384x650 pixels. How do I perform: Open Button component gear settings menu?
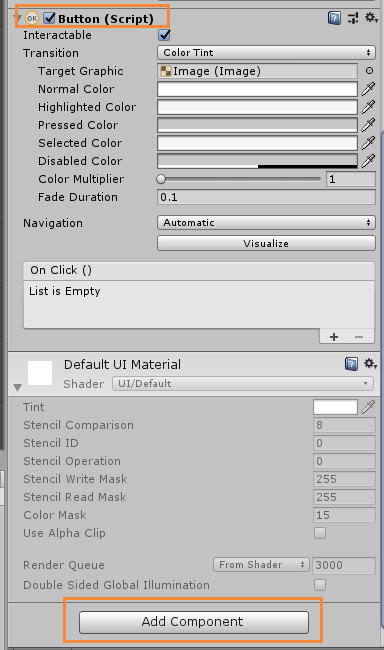click(x=371, y=17)
